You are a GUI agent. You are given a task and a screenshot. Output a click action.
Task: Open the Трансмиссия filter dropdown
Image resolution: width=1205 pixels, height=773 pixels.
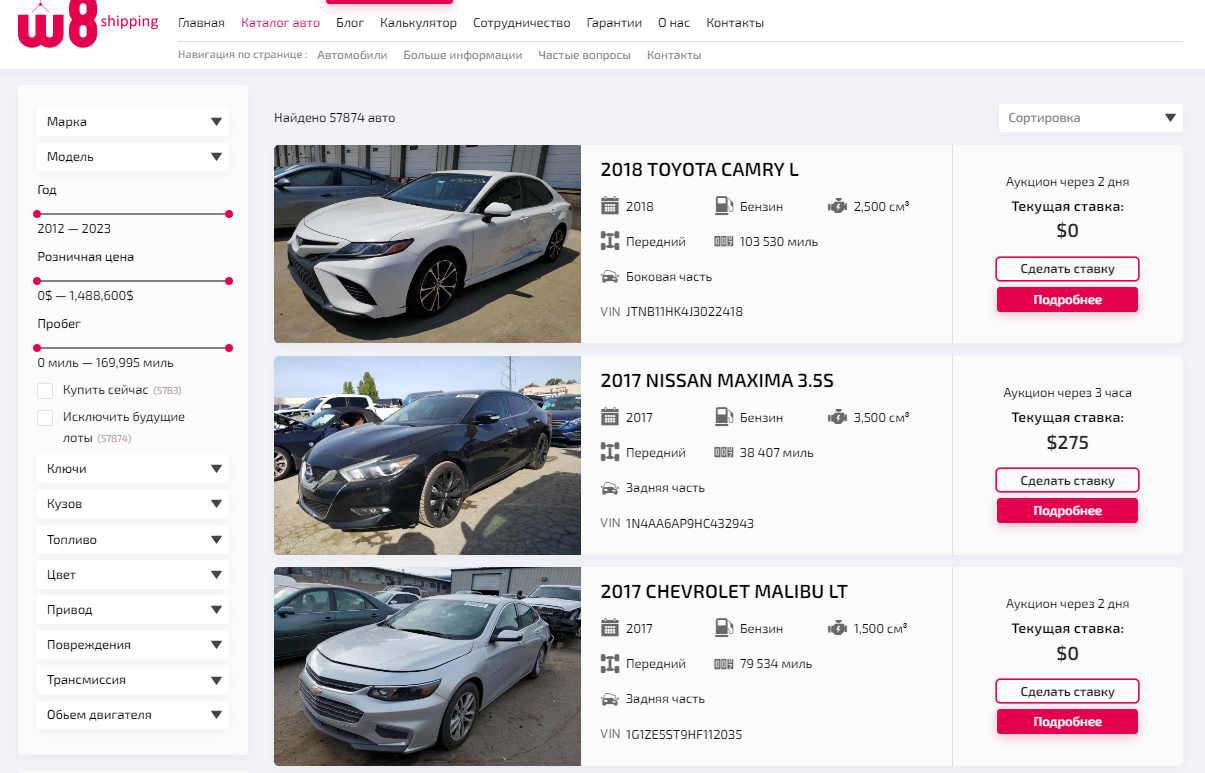[133, 680]
